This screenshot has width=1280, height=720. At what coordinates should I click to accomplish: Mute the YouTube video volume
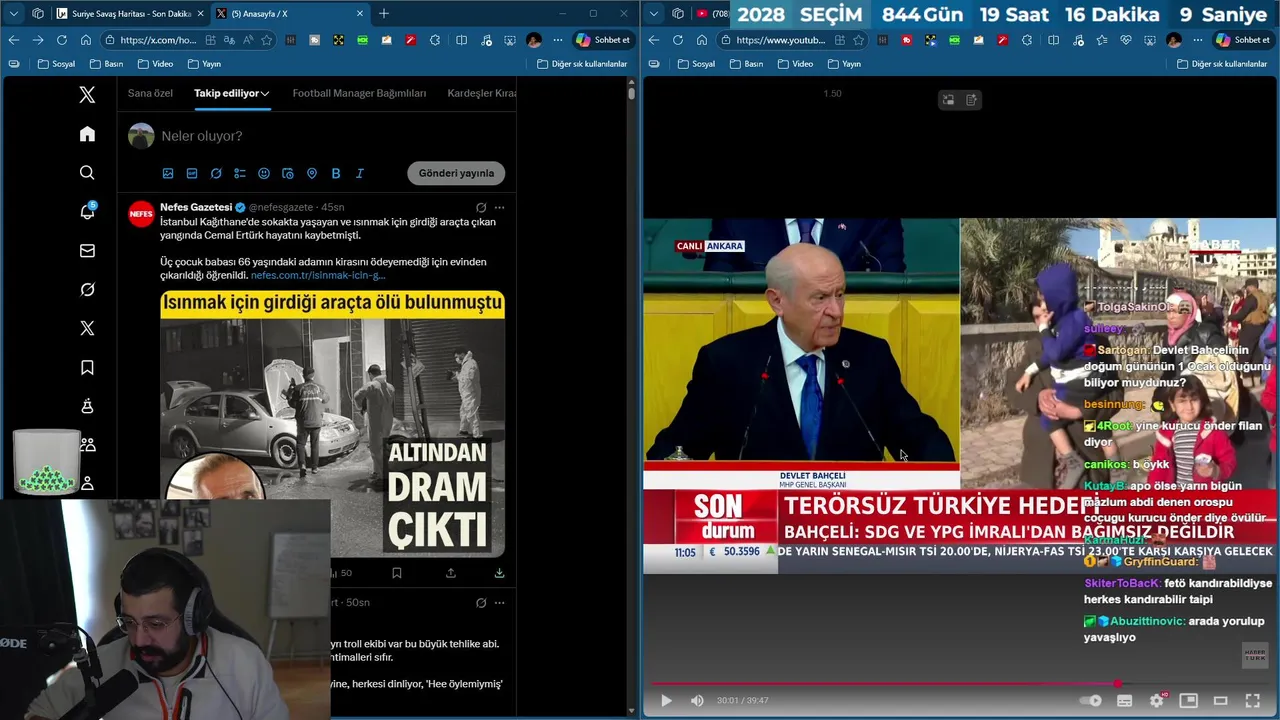pyautogui.click(x=697, y=701)
